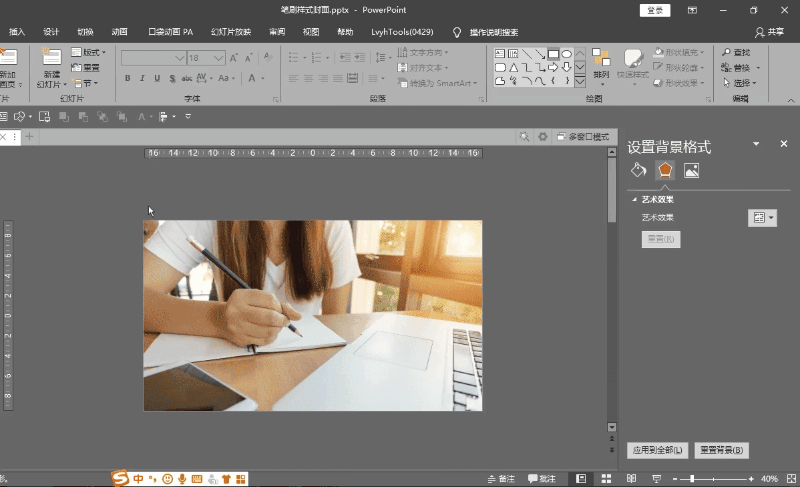Viewport: 800px width, 487px height.
Task: Clear all text formatting
Action: tap(268, 58)
